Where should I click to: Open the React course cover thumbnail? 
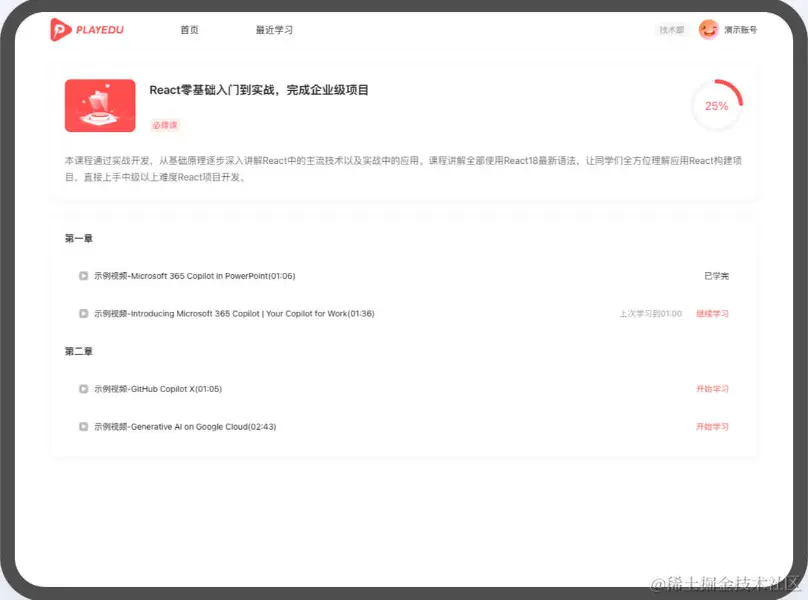pos(100,106)
